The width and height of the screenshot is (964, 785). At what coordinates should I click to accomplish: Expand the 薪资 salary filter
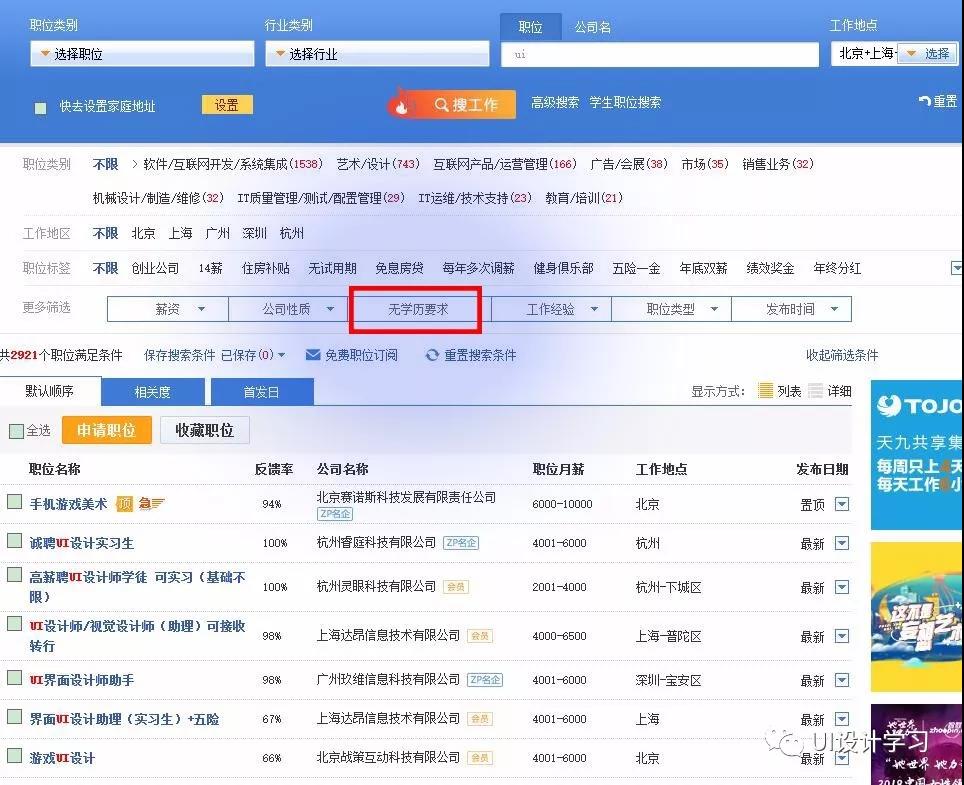coord(168,309)
